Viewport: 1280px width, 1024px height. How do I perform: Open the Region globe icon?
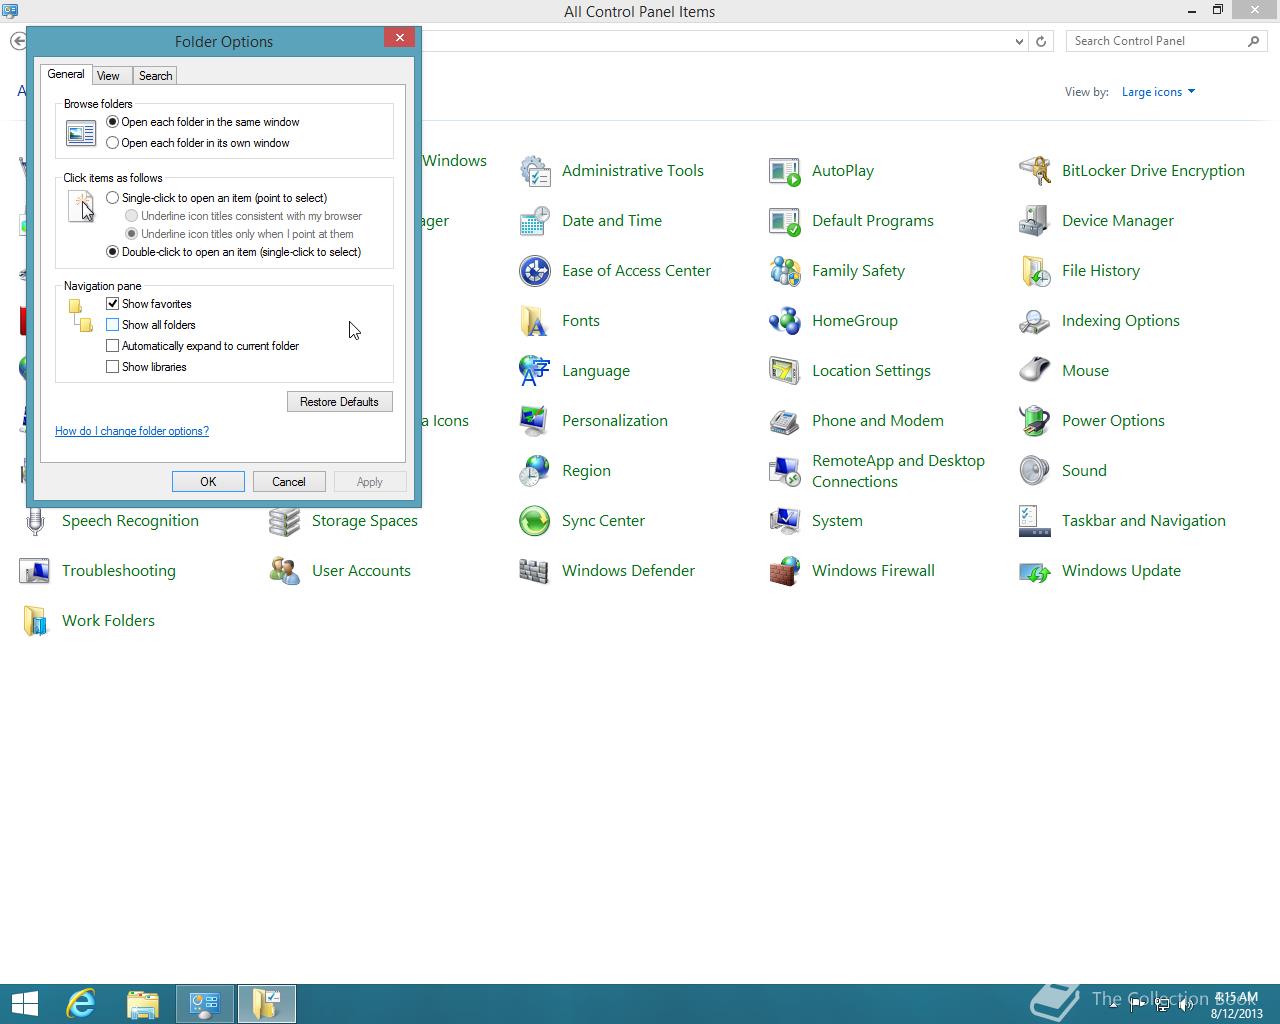[535, 471]
